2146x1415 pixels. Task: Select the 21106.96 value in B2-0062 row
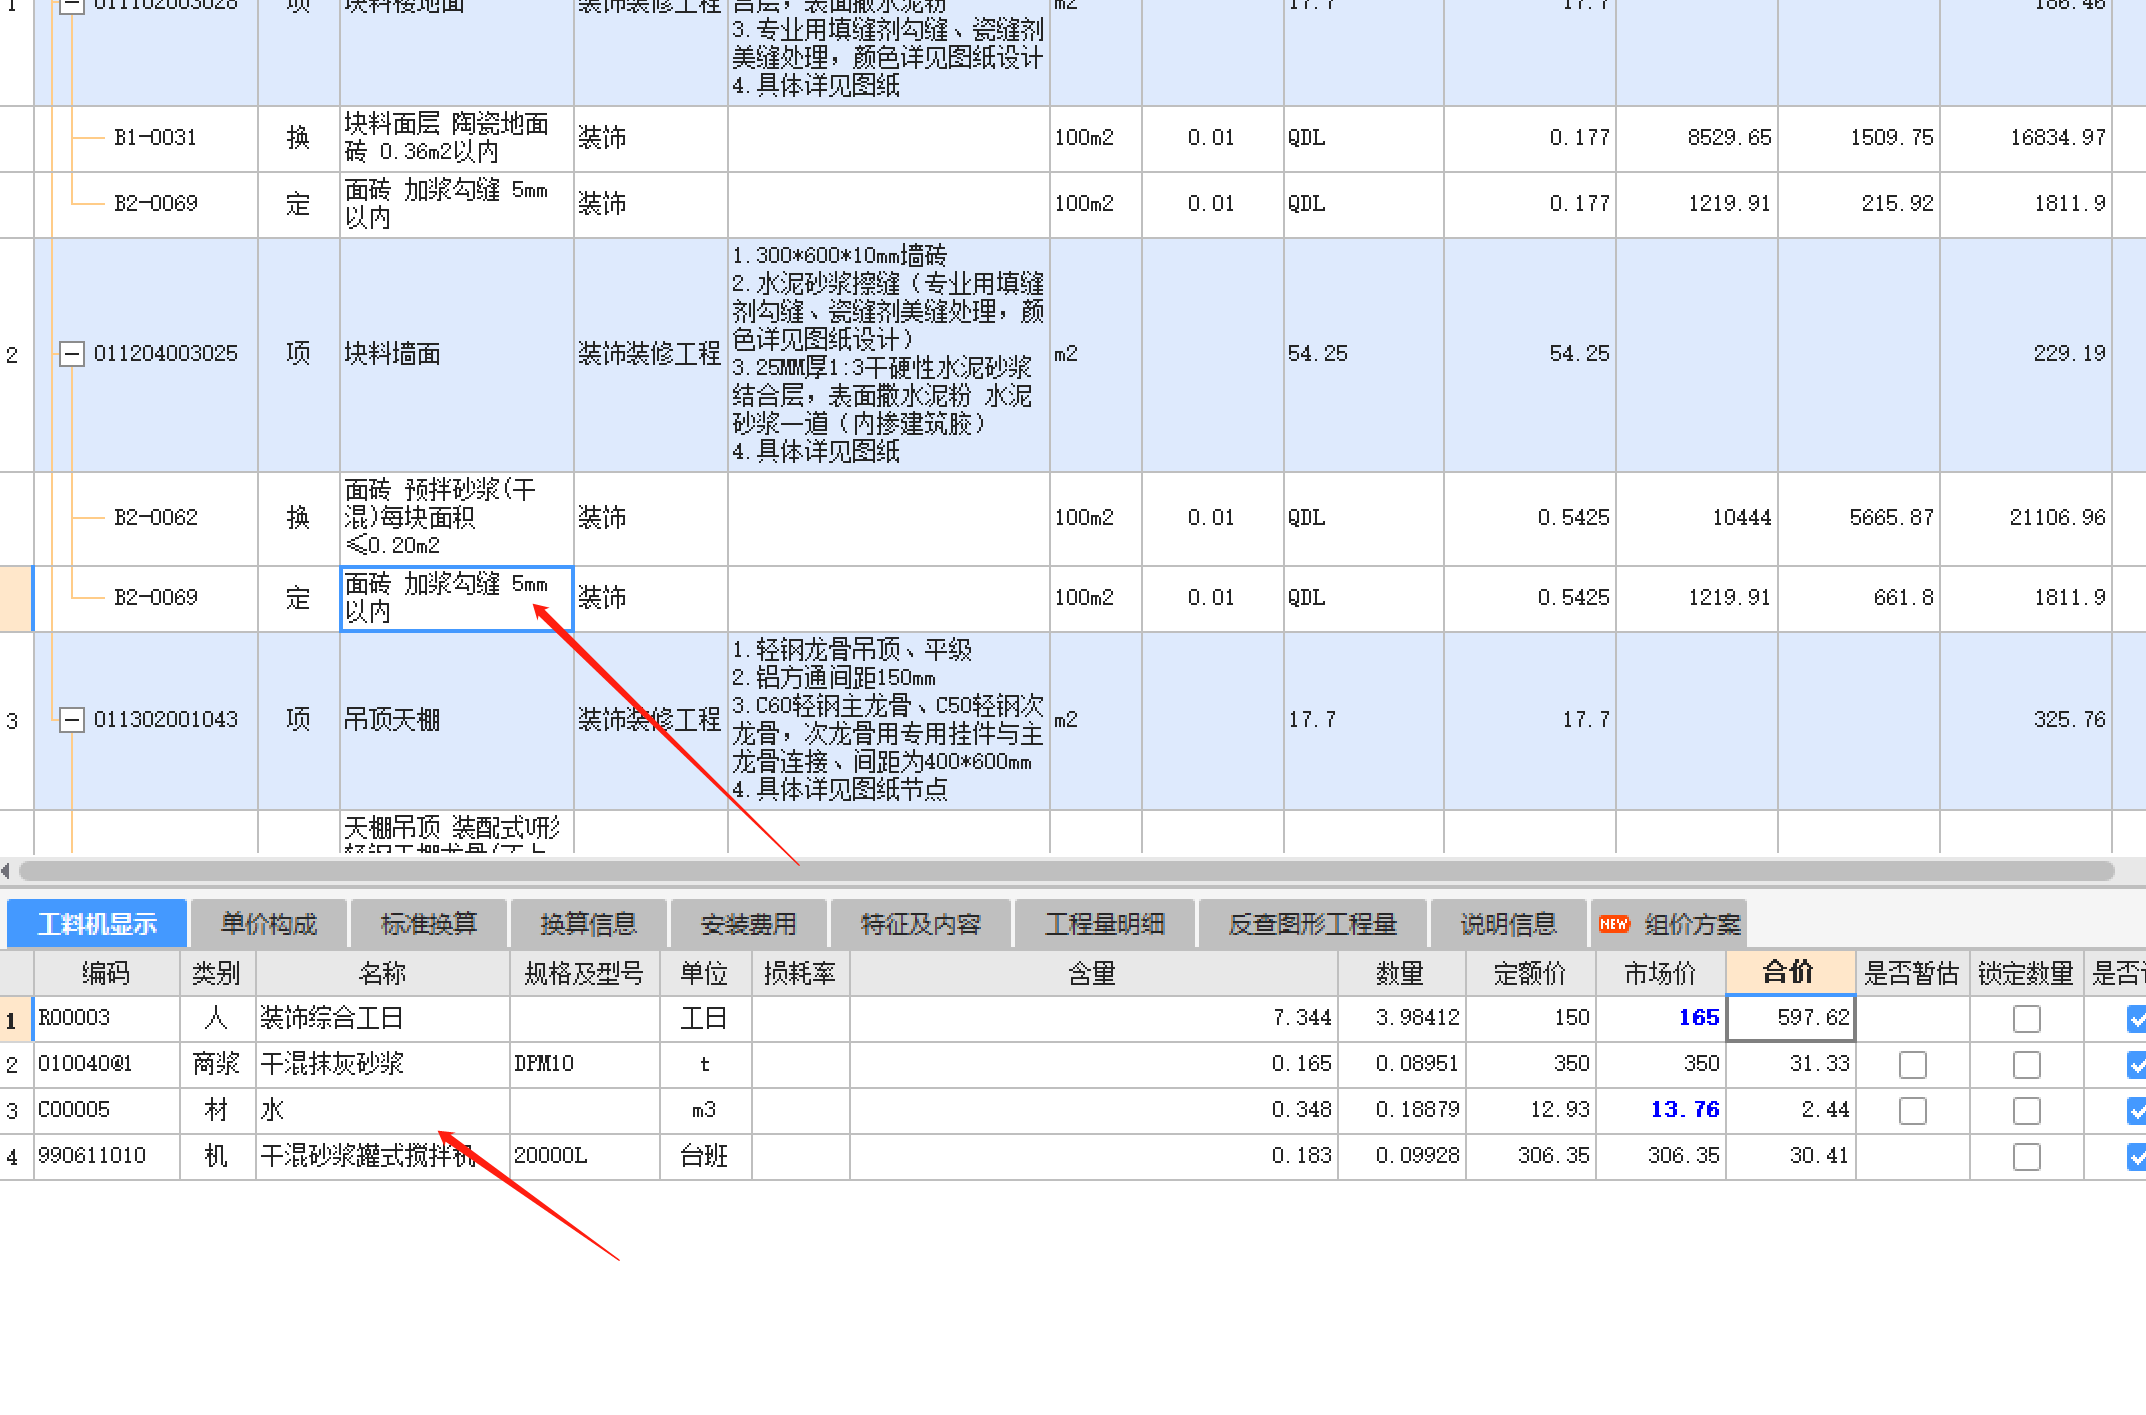pyautogui.click(x=2025, y=518)
